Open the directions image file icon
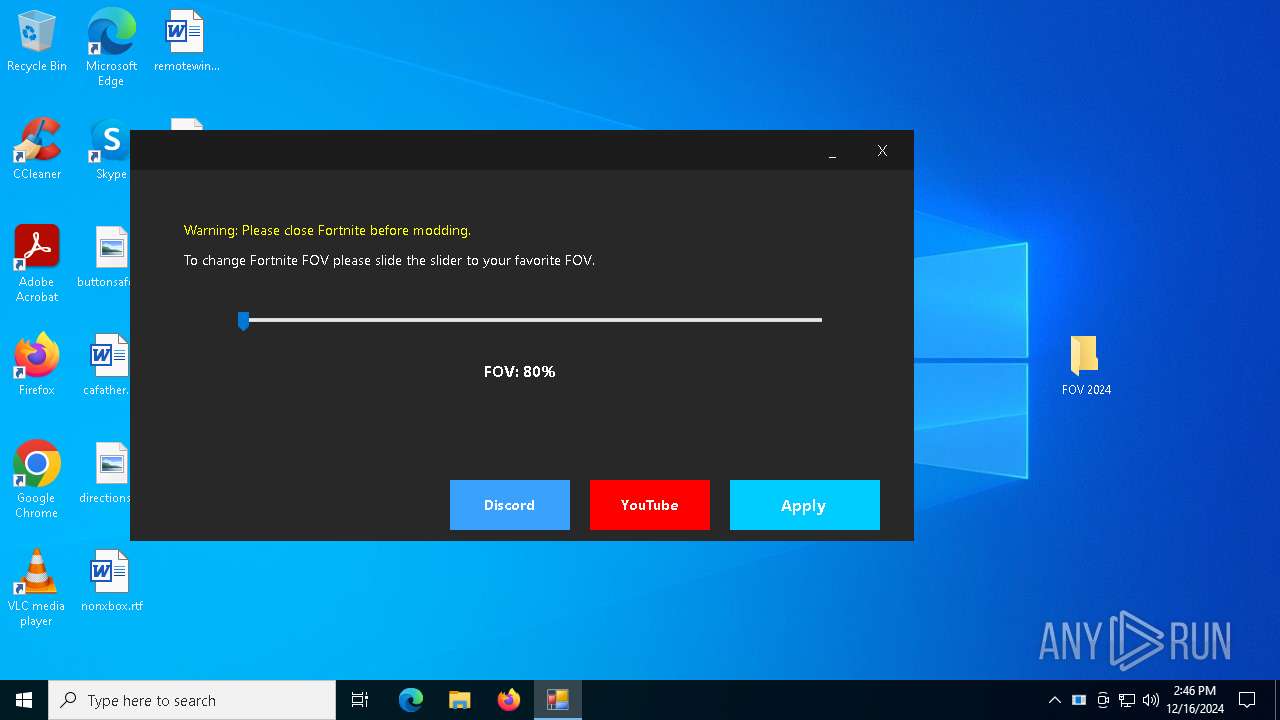The height and width of the screenshot is (720, 1280). click(x=107, y=474)
